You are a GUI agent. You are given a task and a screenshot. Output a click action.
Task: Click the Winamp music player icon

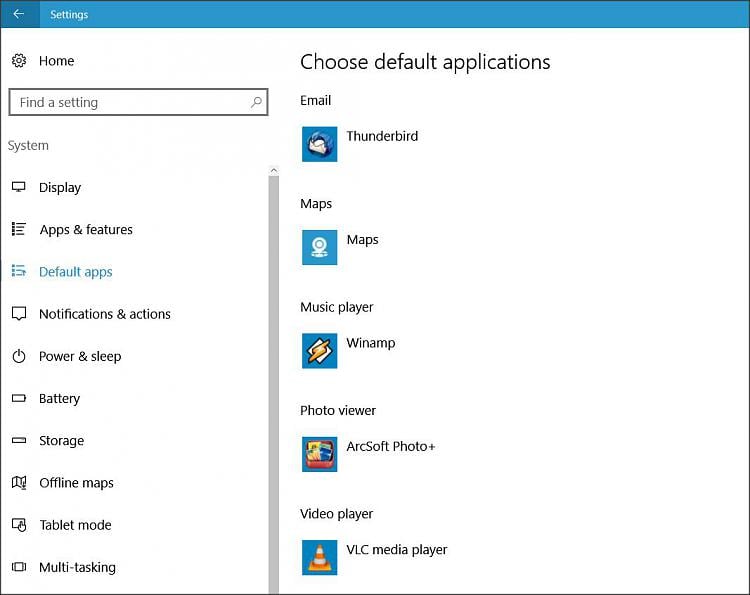click(x=319, y=351)
